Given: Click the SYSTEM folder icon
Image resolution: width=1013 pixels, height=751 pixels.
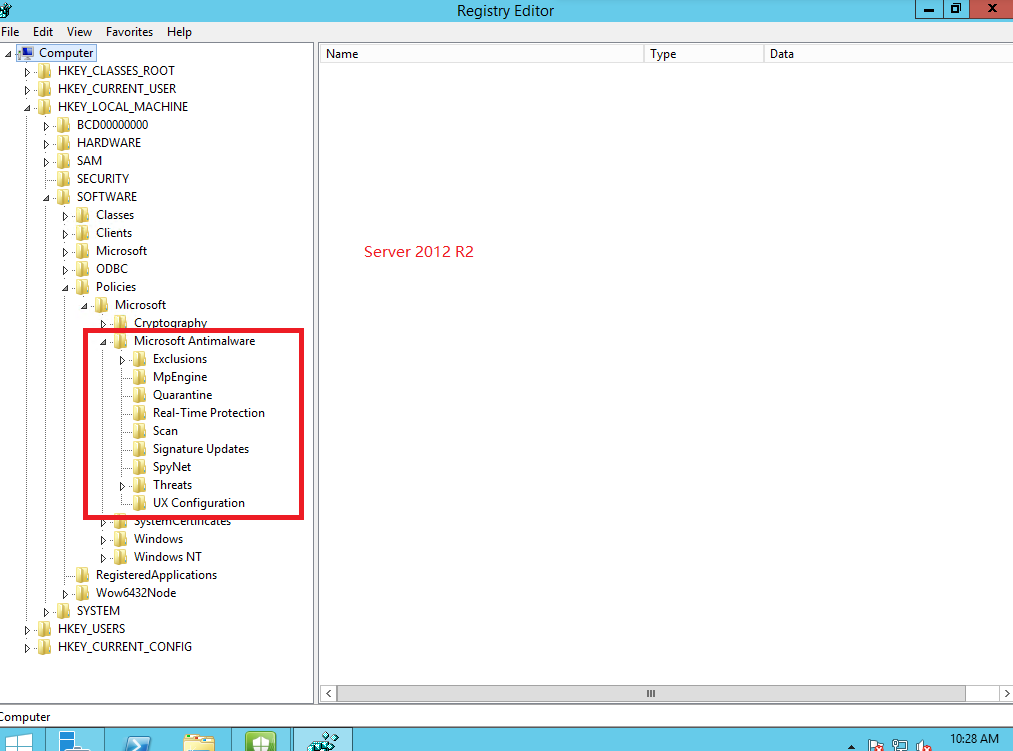Looking at the screenshot, I should (x=63, y=611).
